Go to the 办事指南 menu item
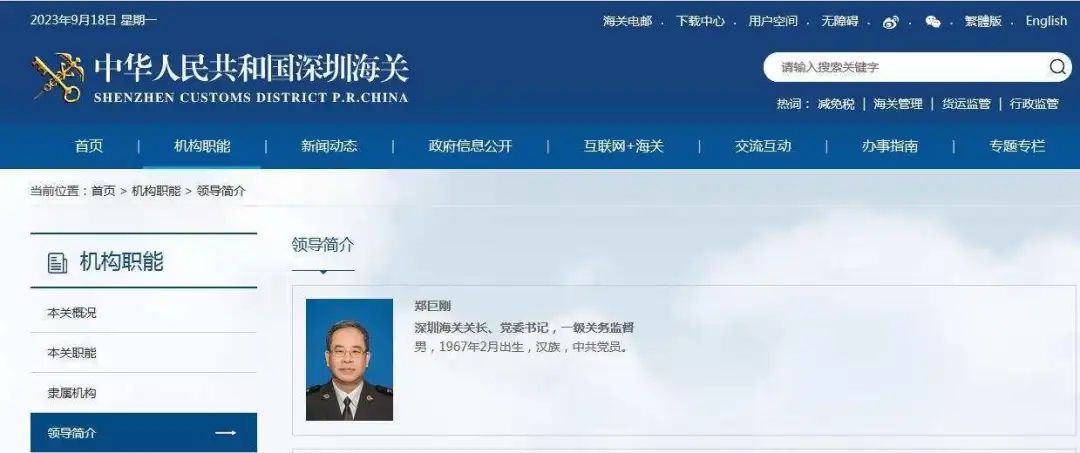Viewport: 1080px width, 453px height. tap(890, 146)
